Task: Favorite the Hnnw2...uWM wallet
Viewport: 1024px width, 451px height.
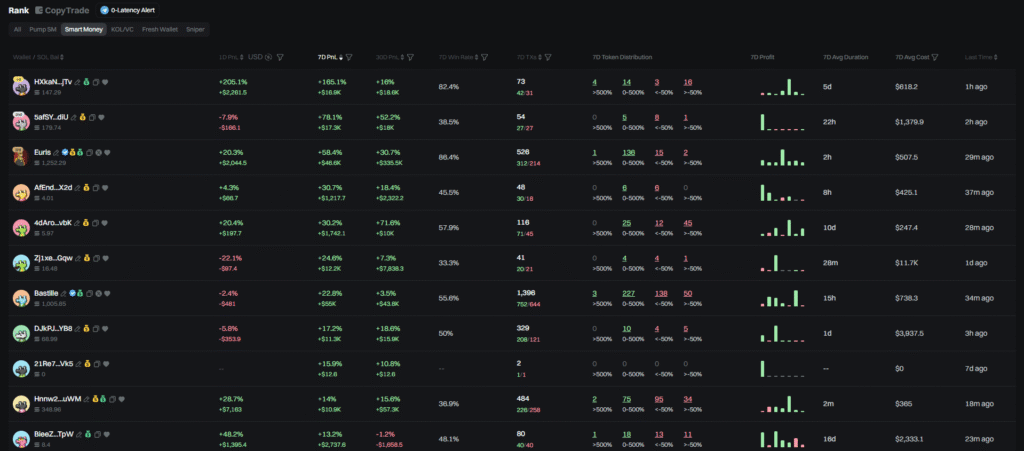Action: [120, 399]
